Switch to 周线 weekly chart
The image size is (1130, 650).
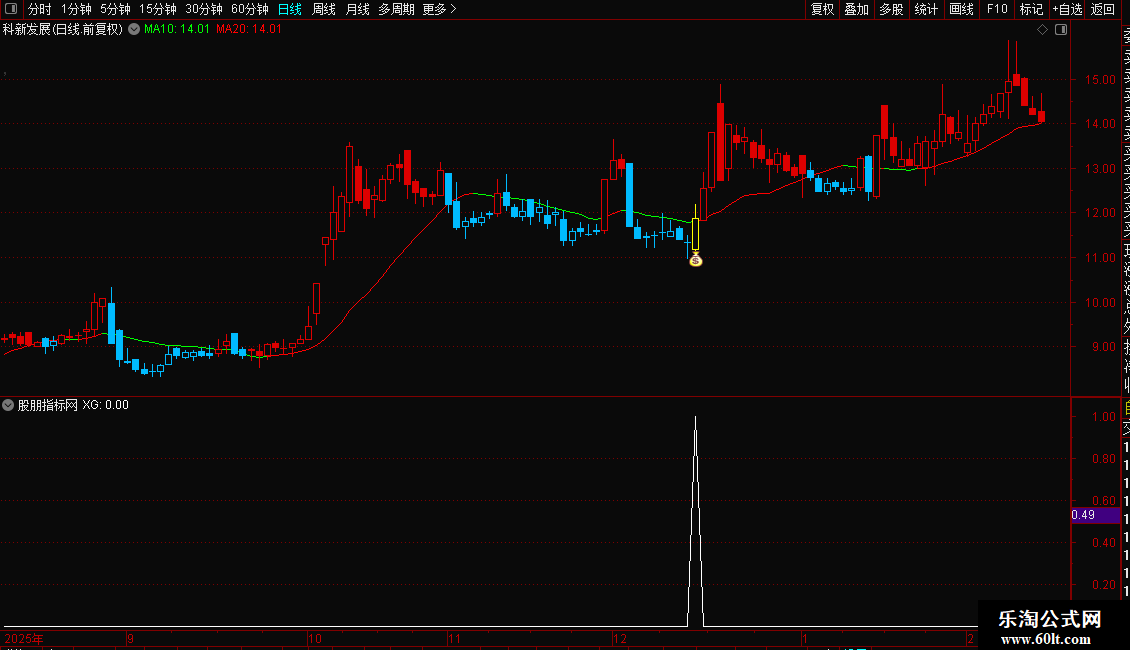tap(324, 9)
